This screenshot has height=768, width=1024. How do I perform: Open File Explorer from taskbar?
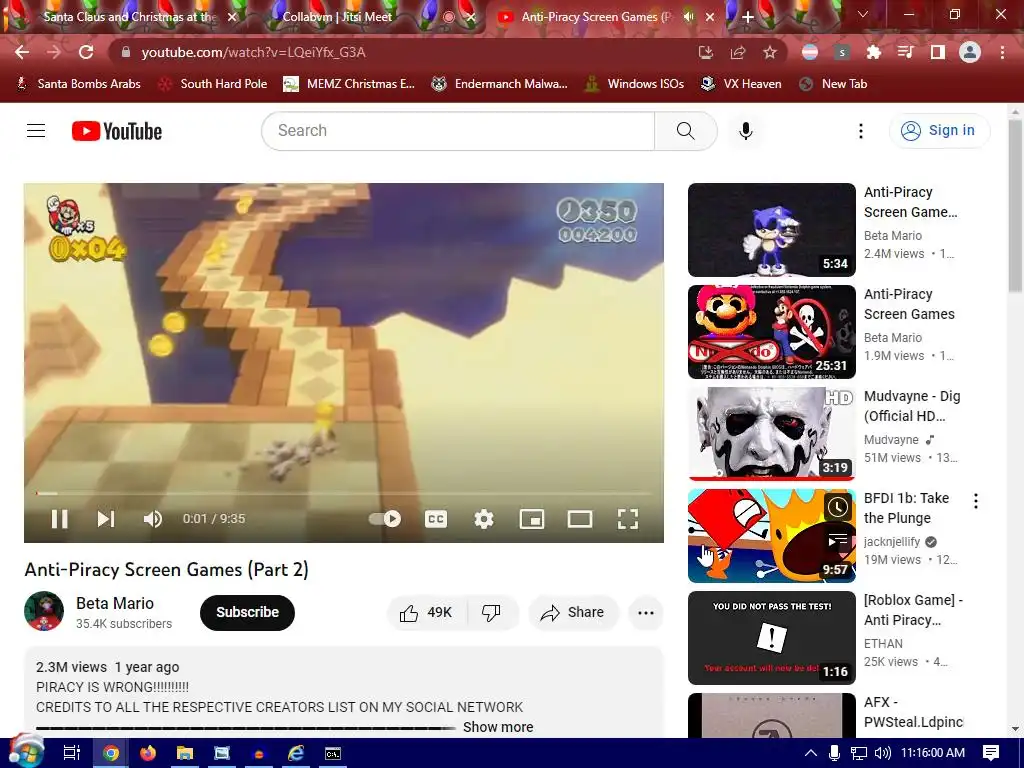[185, 754]
